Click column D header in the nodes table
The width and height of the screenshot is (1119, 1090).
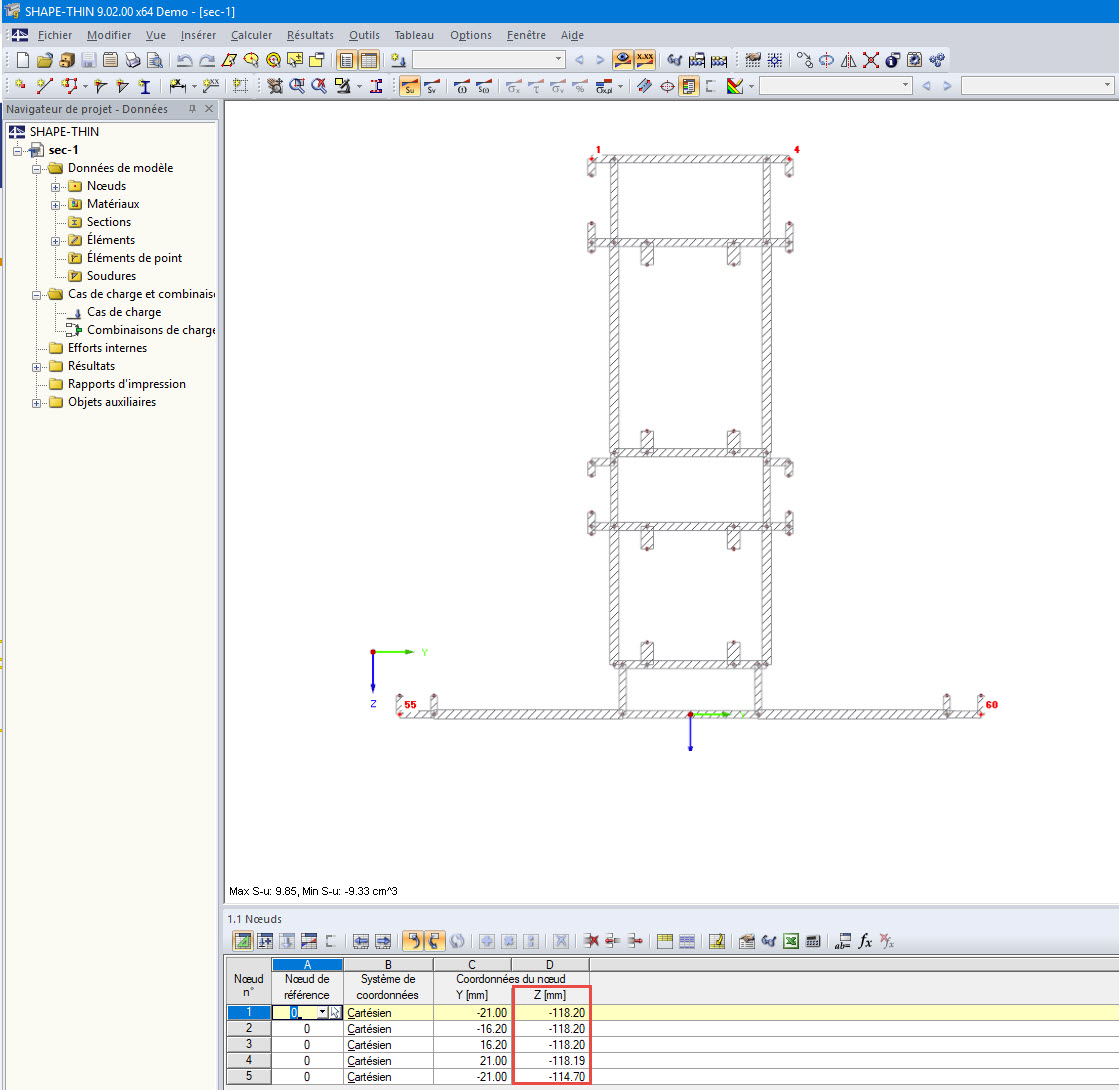[550, 964]
